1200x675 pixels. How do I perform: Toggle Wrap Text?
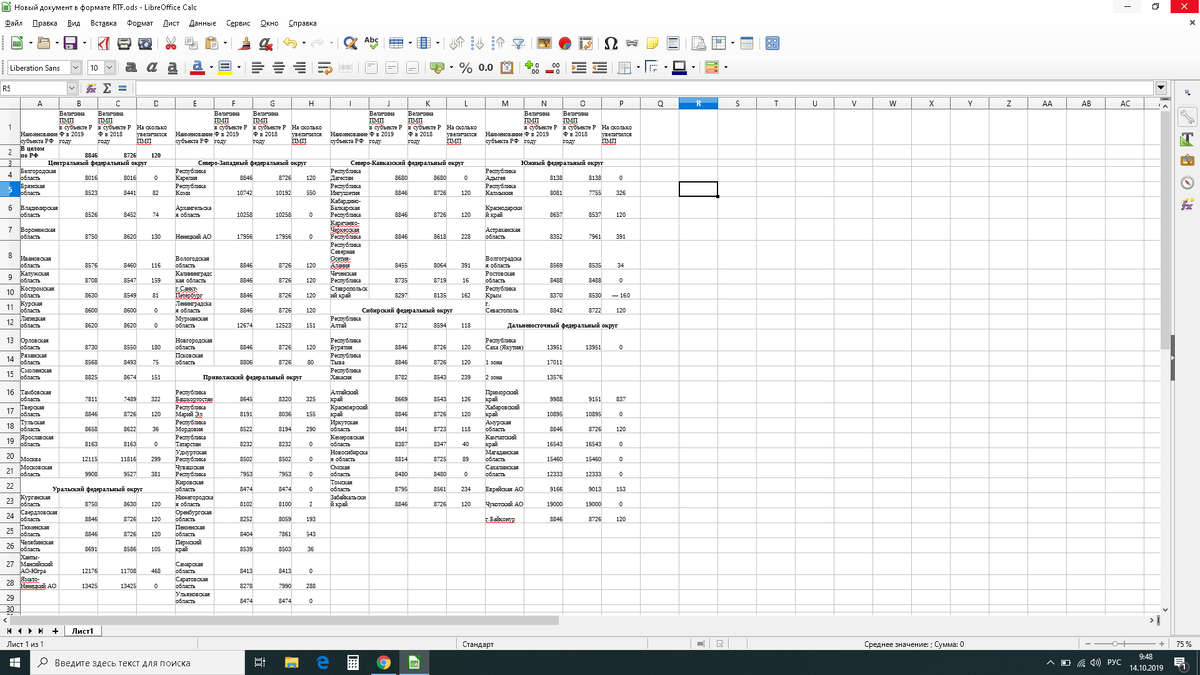pyautogui.click(x=325, y=68)
